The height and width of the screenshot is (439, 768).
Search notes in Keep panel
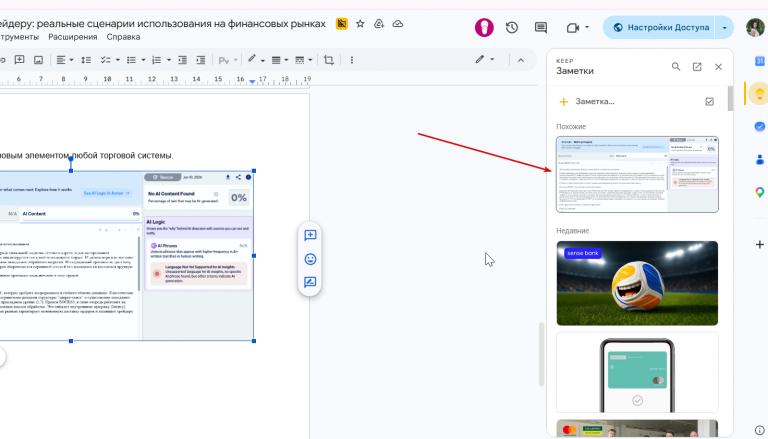676,67
